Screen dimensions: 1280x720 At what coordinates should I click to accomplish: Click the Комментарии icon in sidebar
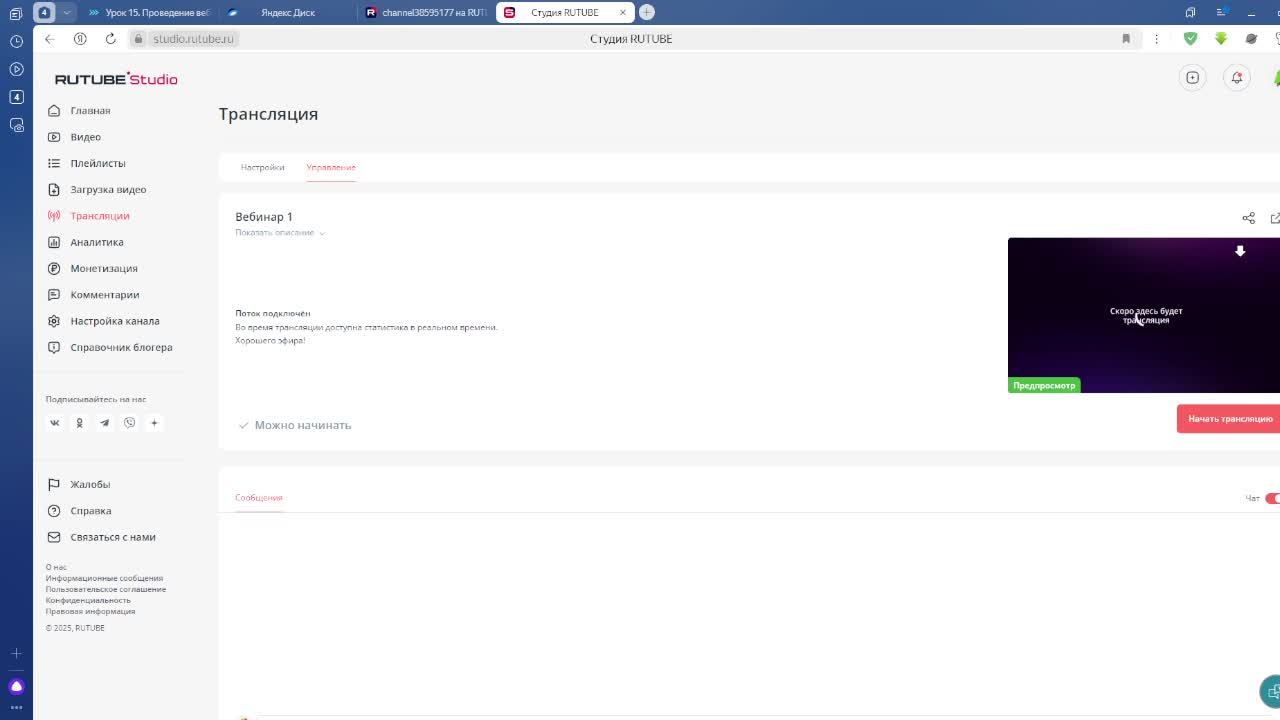coord(54,295)
